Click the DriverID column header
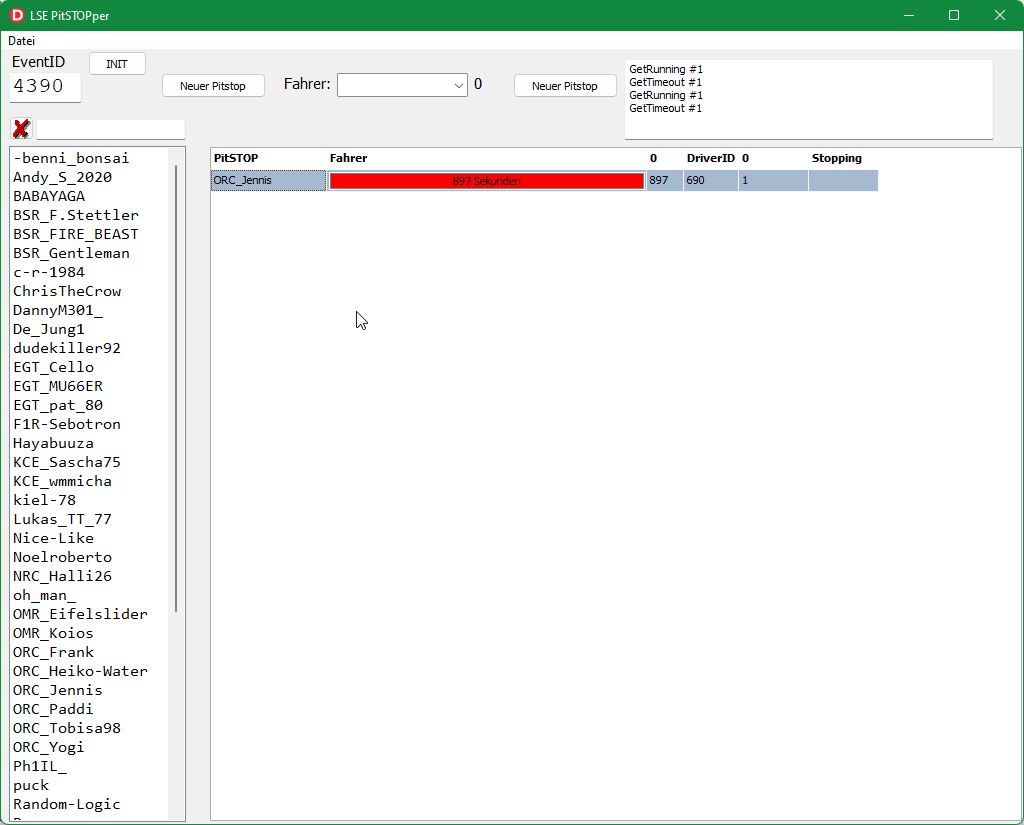 (x=710, y=158)
